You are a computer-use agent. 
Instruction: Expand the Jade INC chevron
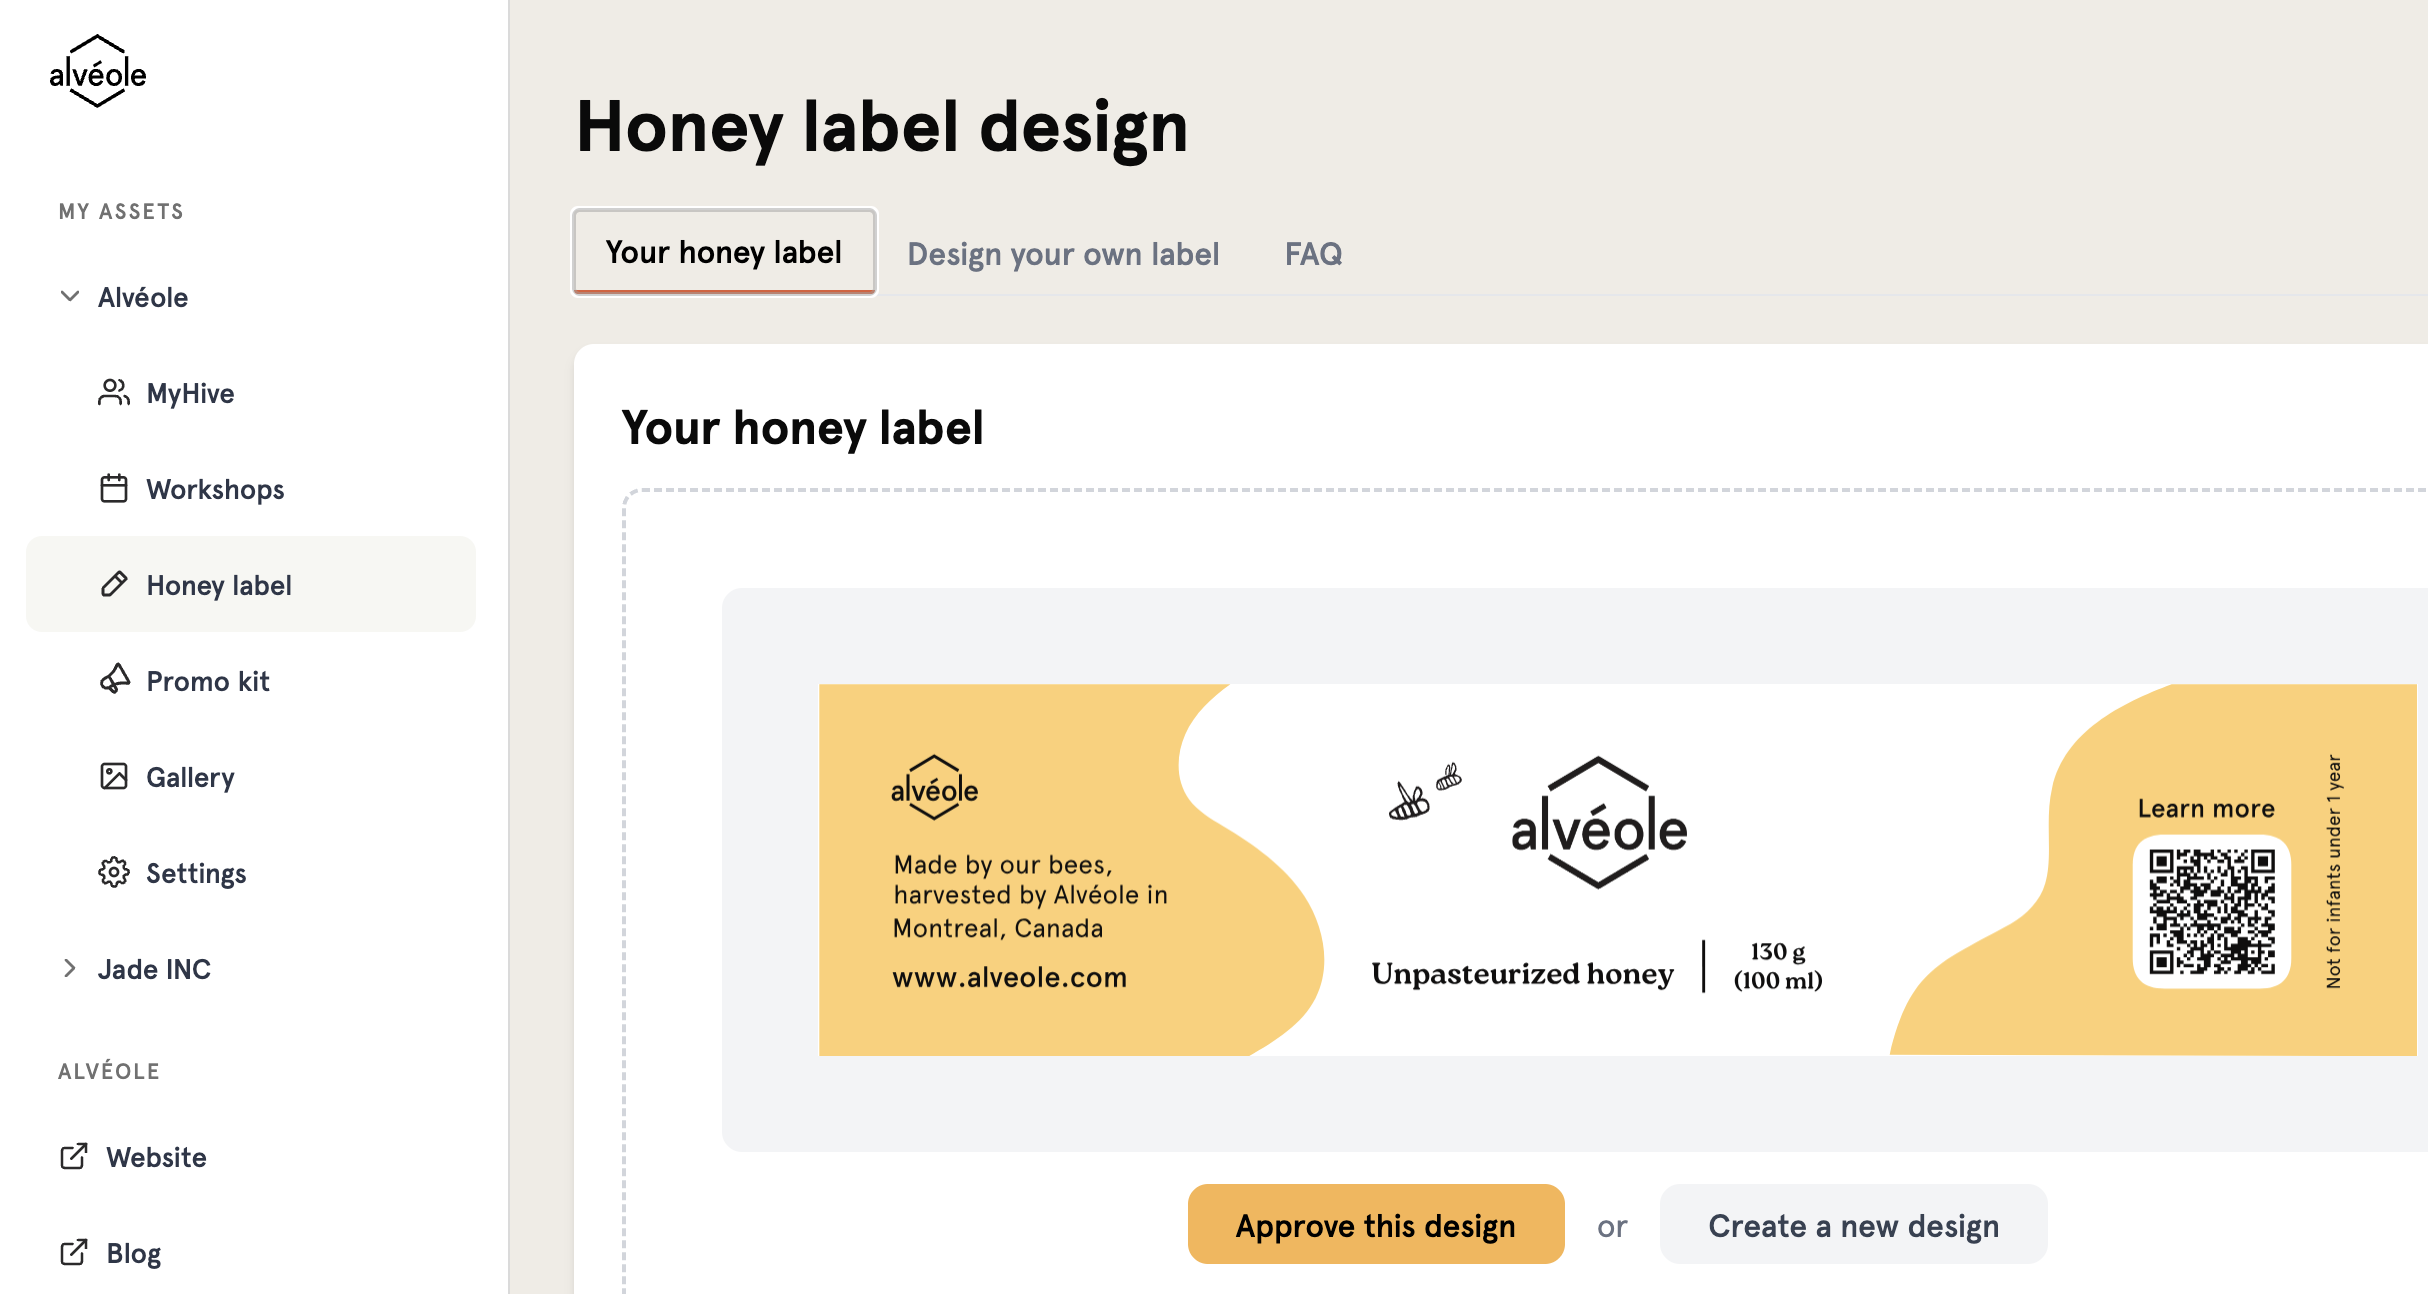(70, 968)
